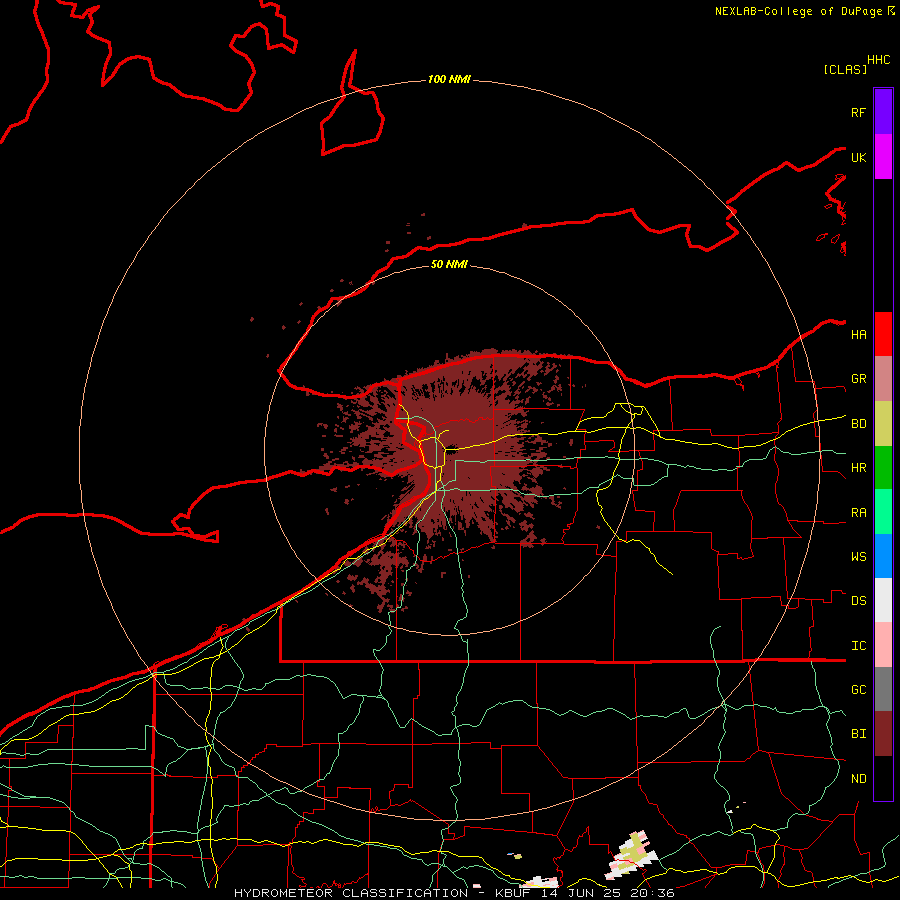
Task: Click the HHC product code label
Action: click(878, 60)
